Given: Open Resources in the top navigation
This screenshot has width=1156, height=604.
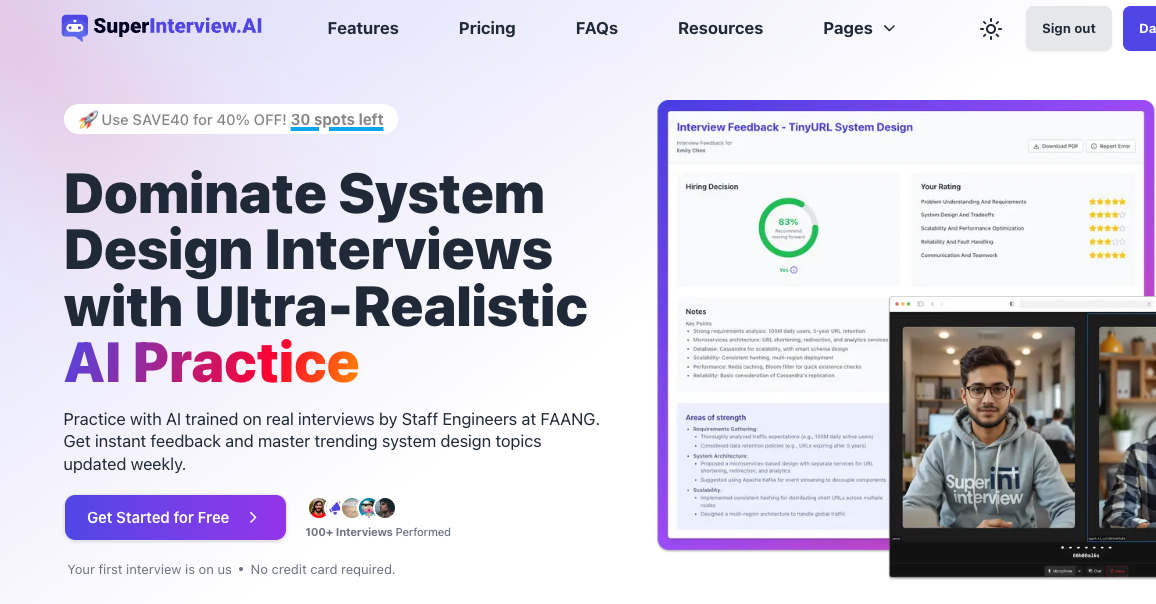Looking at the screenshot, I should pyautogui.click(x=720, y=28).
